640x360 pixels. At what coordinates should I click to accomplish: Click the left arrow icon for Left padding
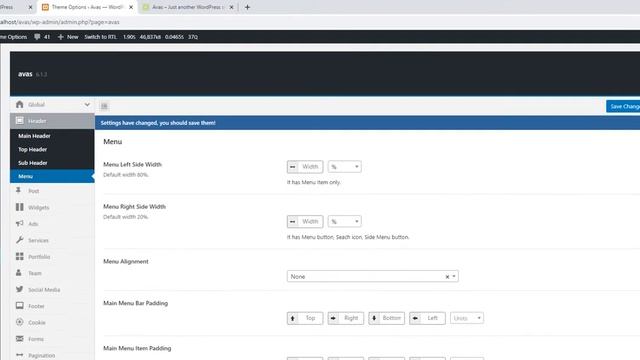[x=415, y=318]
